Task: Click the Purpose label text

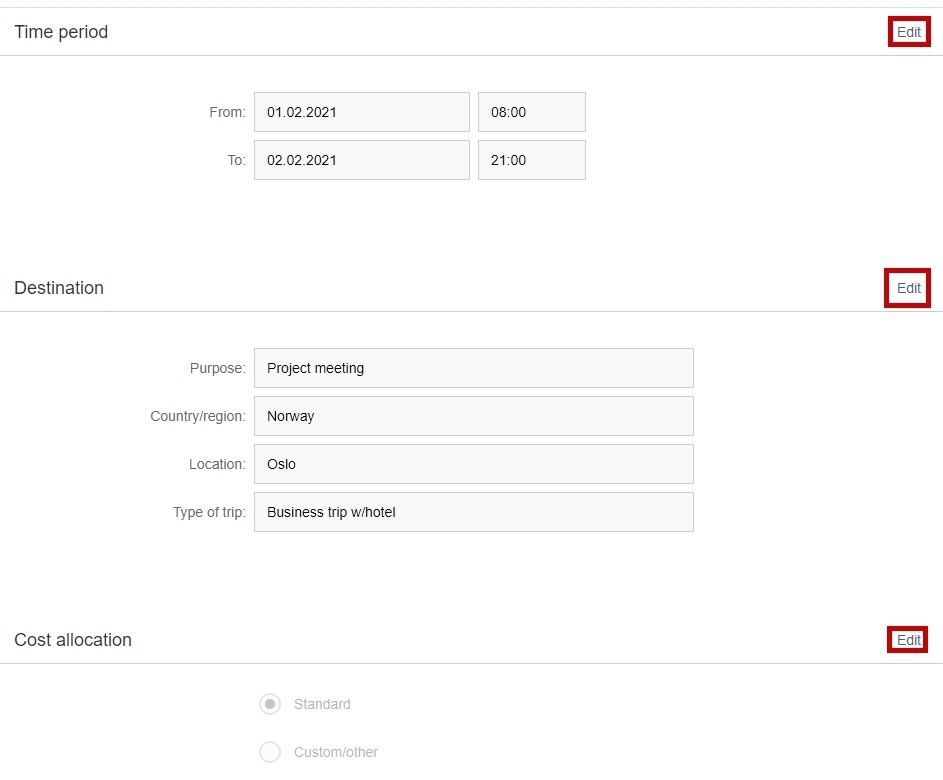Action: click(x=218, y=368)
